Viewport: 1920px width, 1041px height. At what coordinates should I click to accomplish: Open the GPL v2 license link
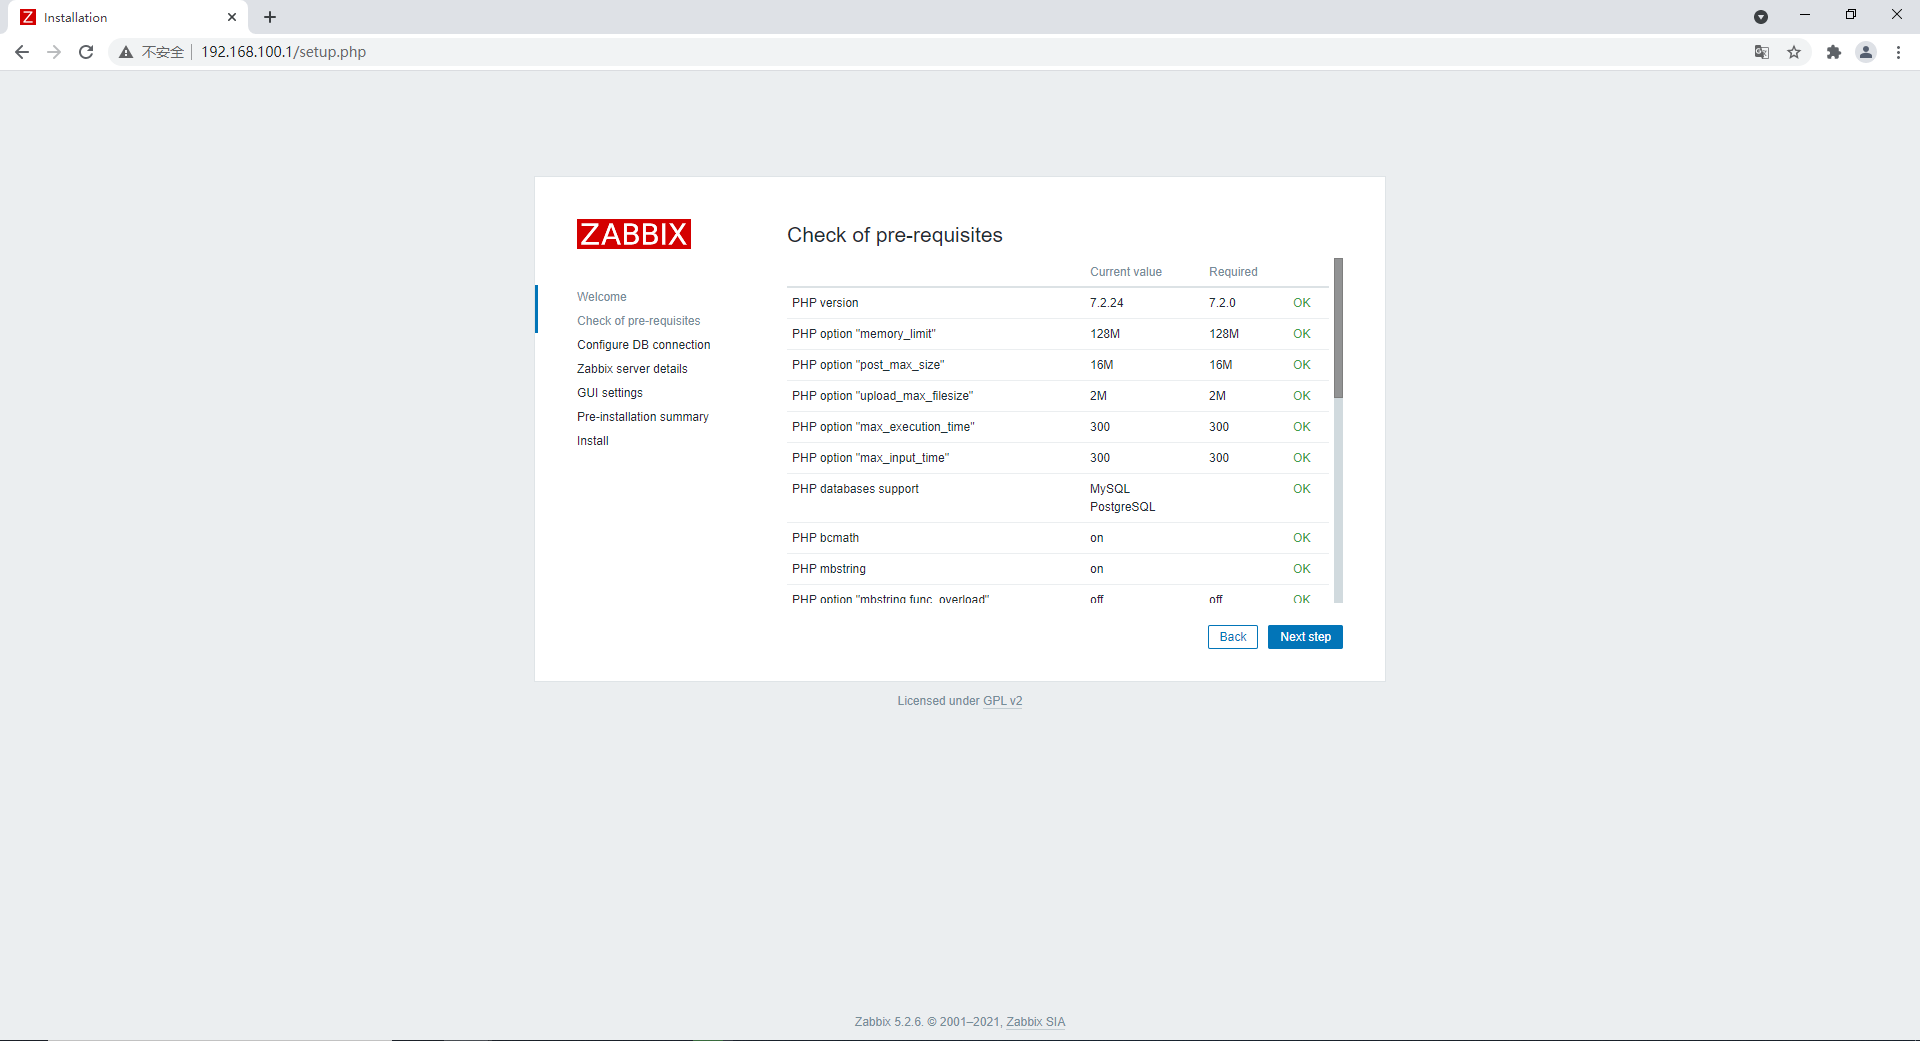[x=1003, y=701]
